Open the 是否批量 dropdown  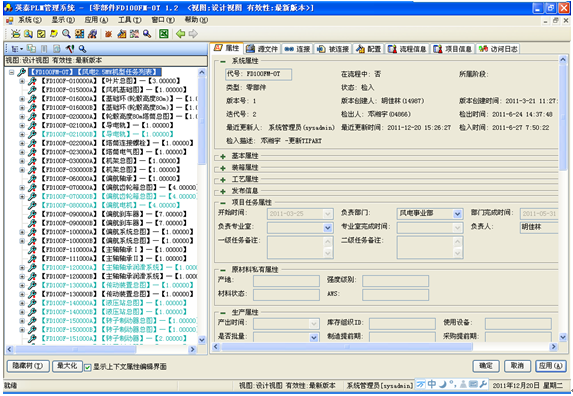pos(314,338)
